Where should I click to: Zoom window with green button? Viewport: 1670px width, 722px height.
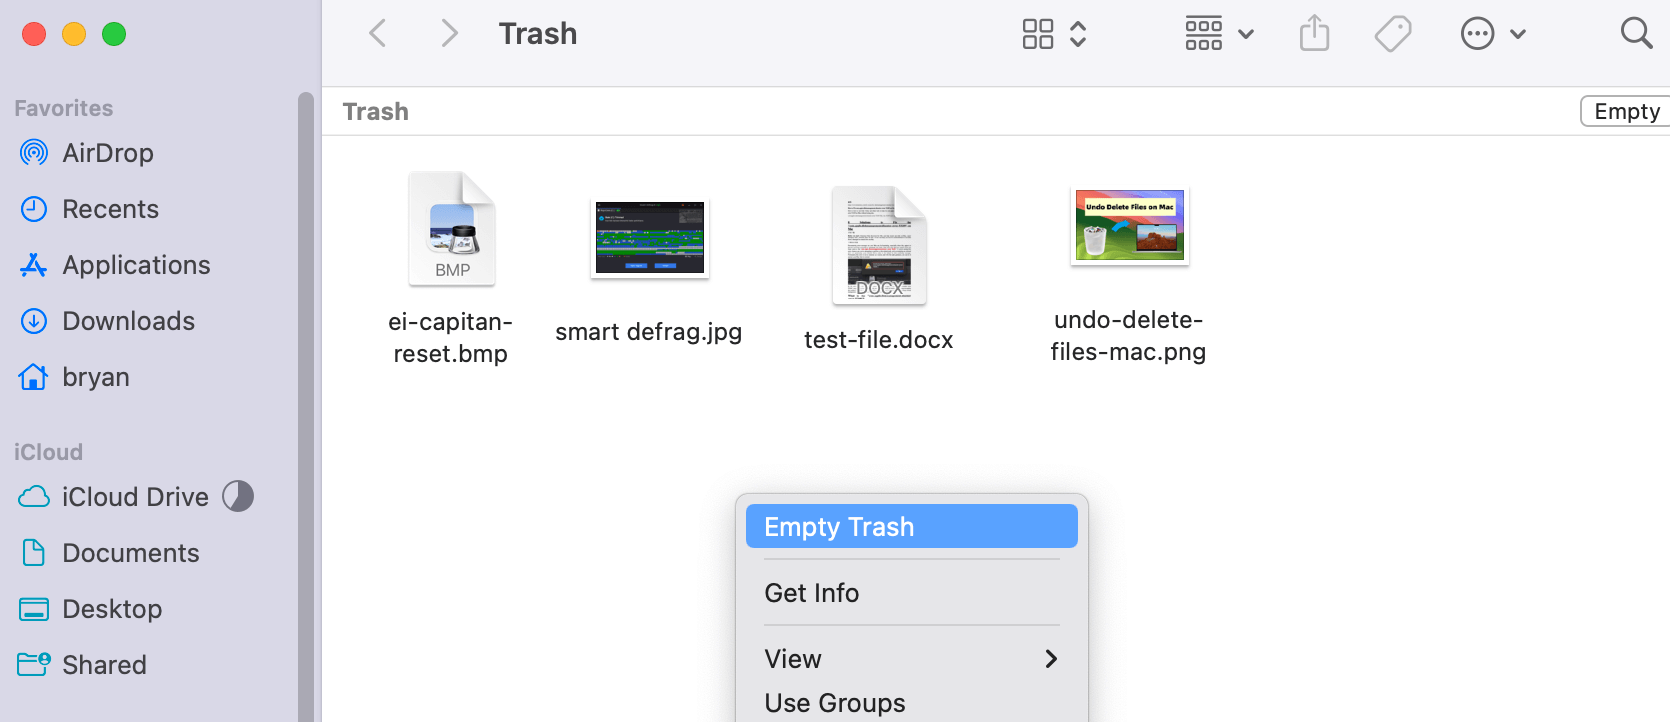tap(114, 34)
